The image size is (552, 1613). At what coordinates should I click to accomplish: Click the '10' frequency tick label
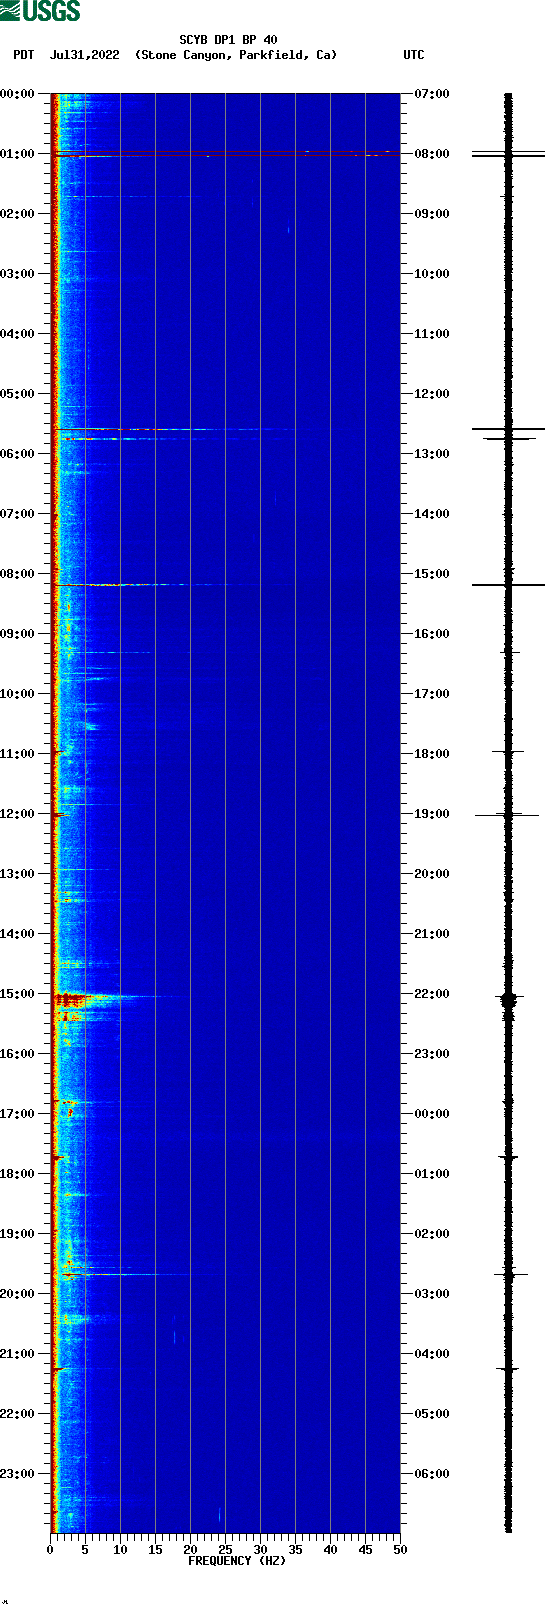point(120,1551)
